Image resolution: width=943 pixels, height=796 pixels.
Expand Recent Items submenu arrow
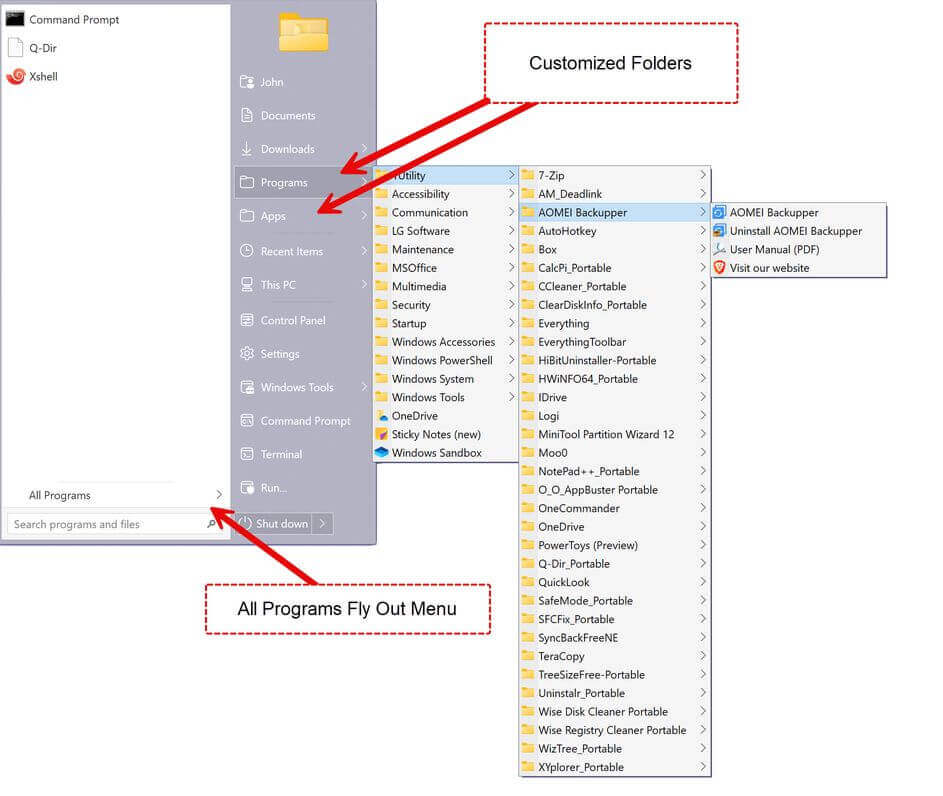click(364, 250)
